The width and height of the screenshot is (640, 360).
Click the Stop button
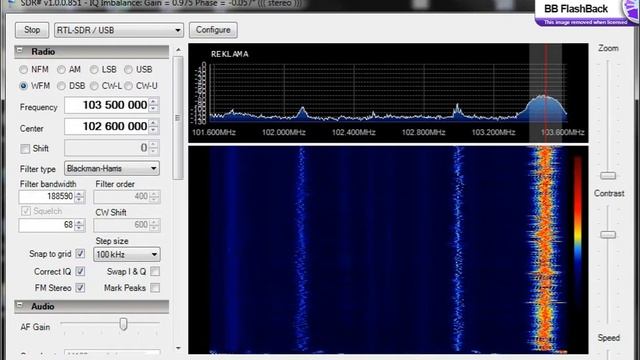32,30
